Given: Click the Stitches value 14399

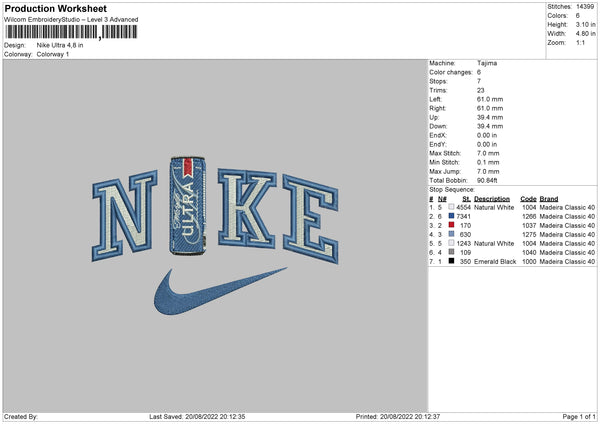Looking at the screenshot, I should [585, 7].
